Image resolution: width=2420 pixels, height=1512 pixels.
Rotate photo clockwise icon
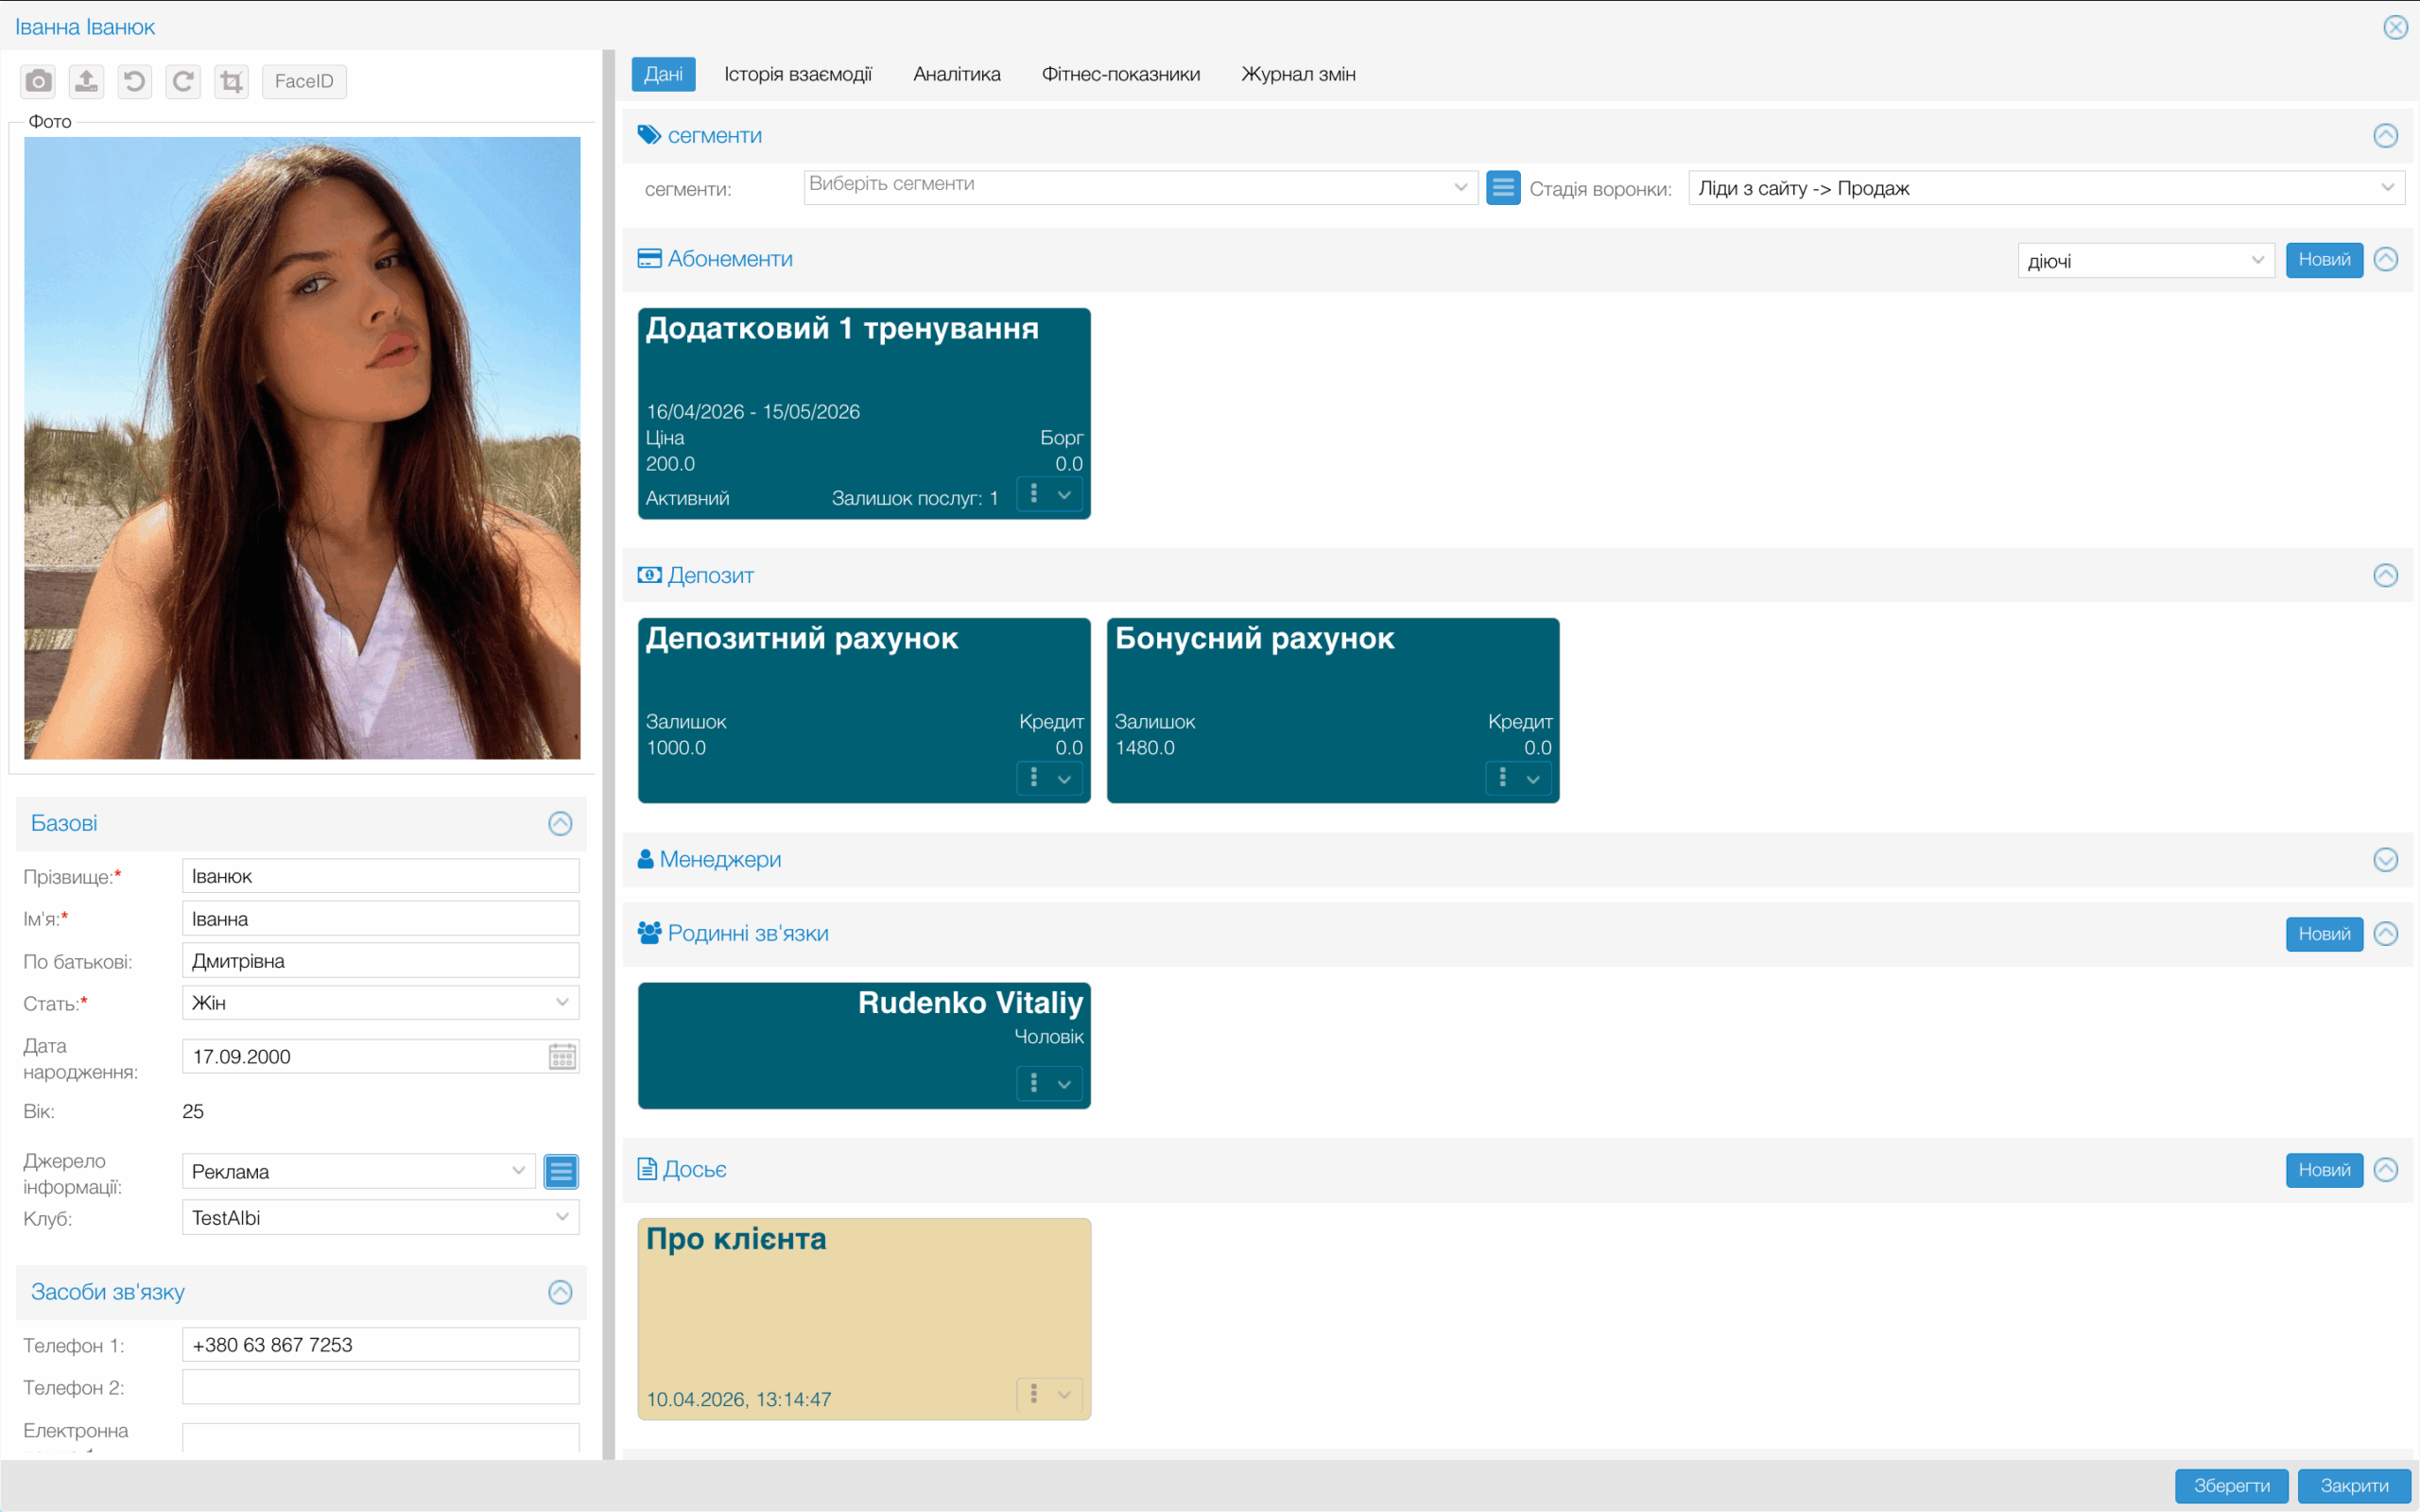tap(183, 81)
